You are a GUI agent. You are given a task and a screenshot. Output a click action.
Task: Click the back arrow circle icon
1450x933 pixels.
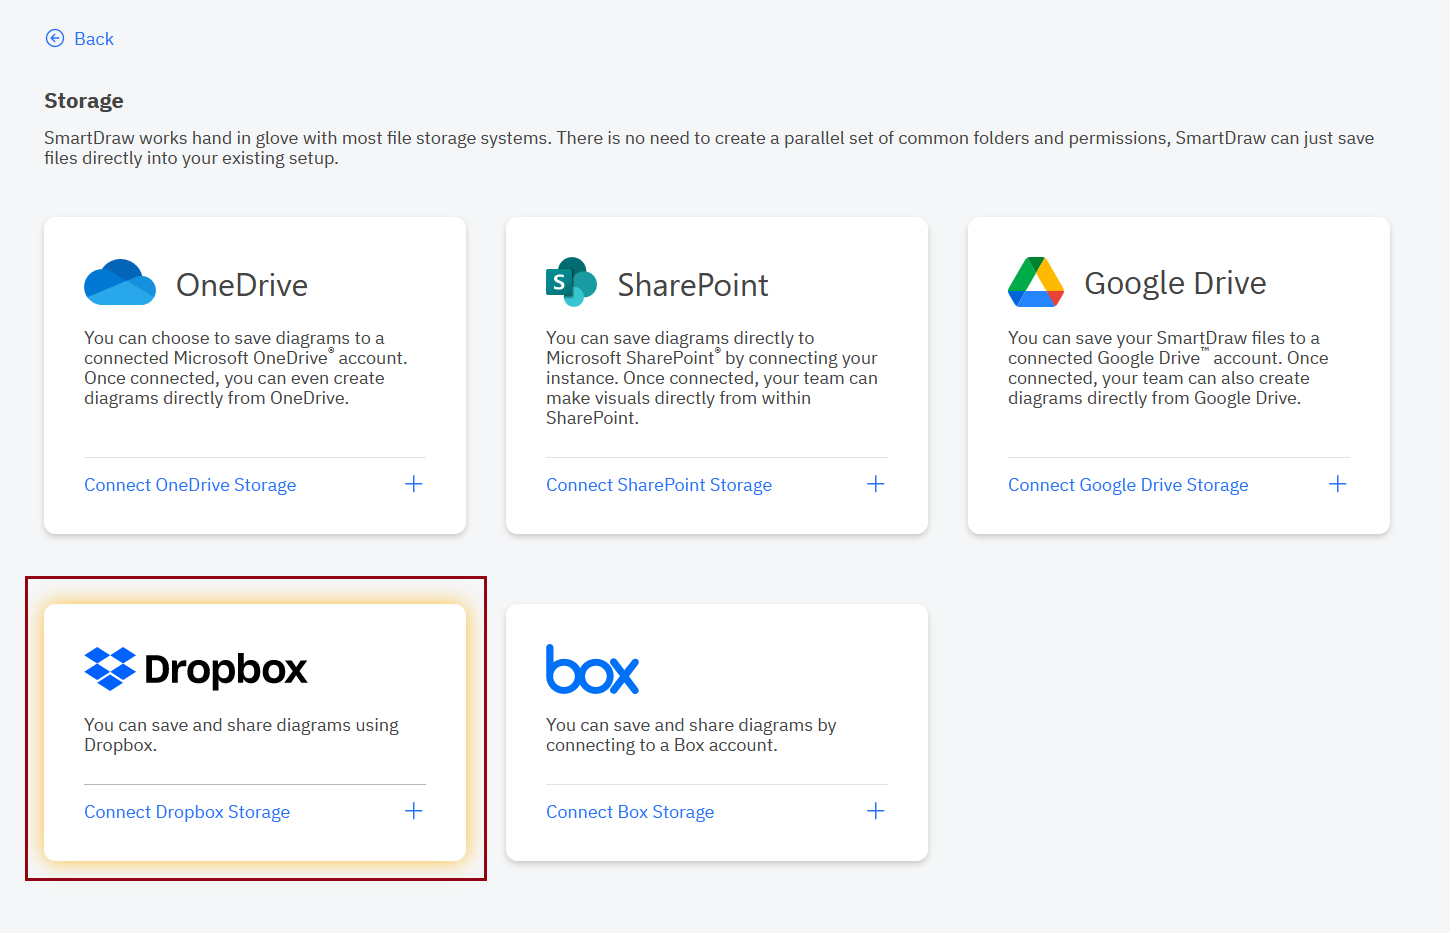coord(54,37)
